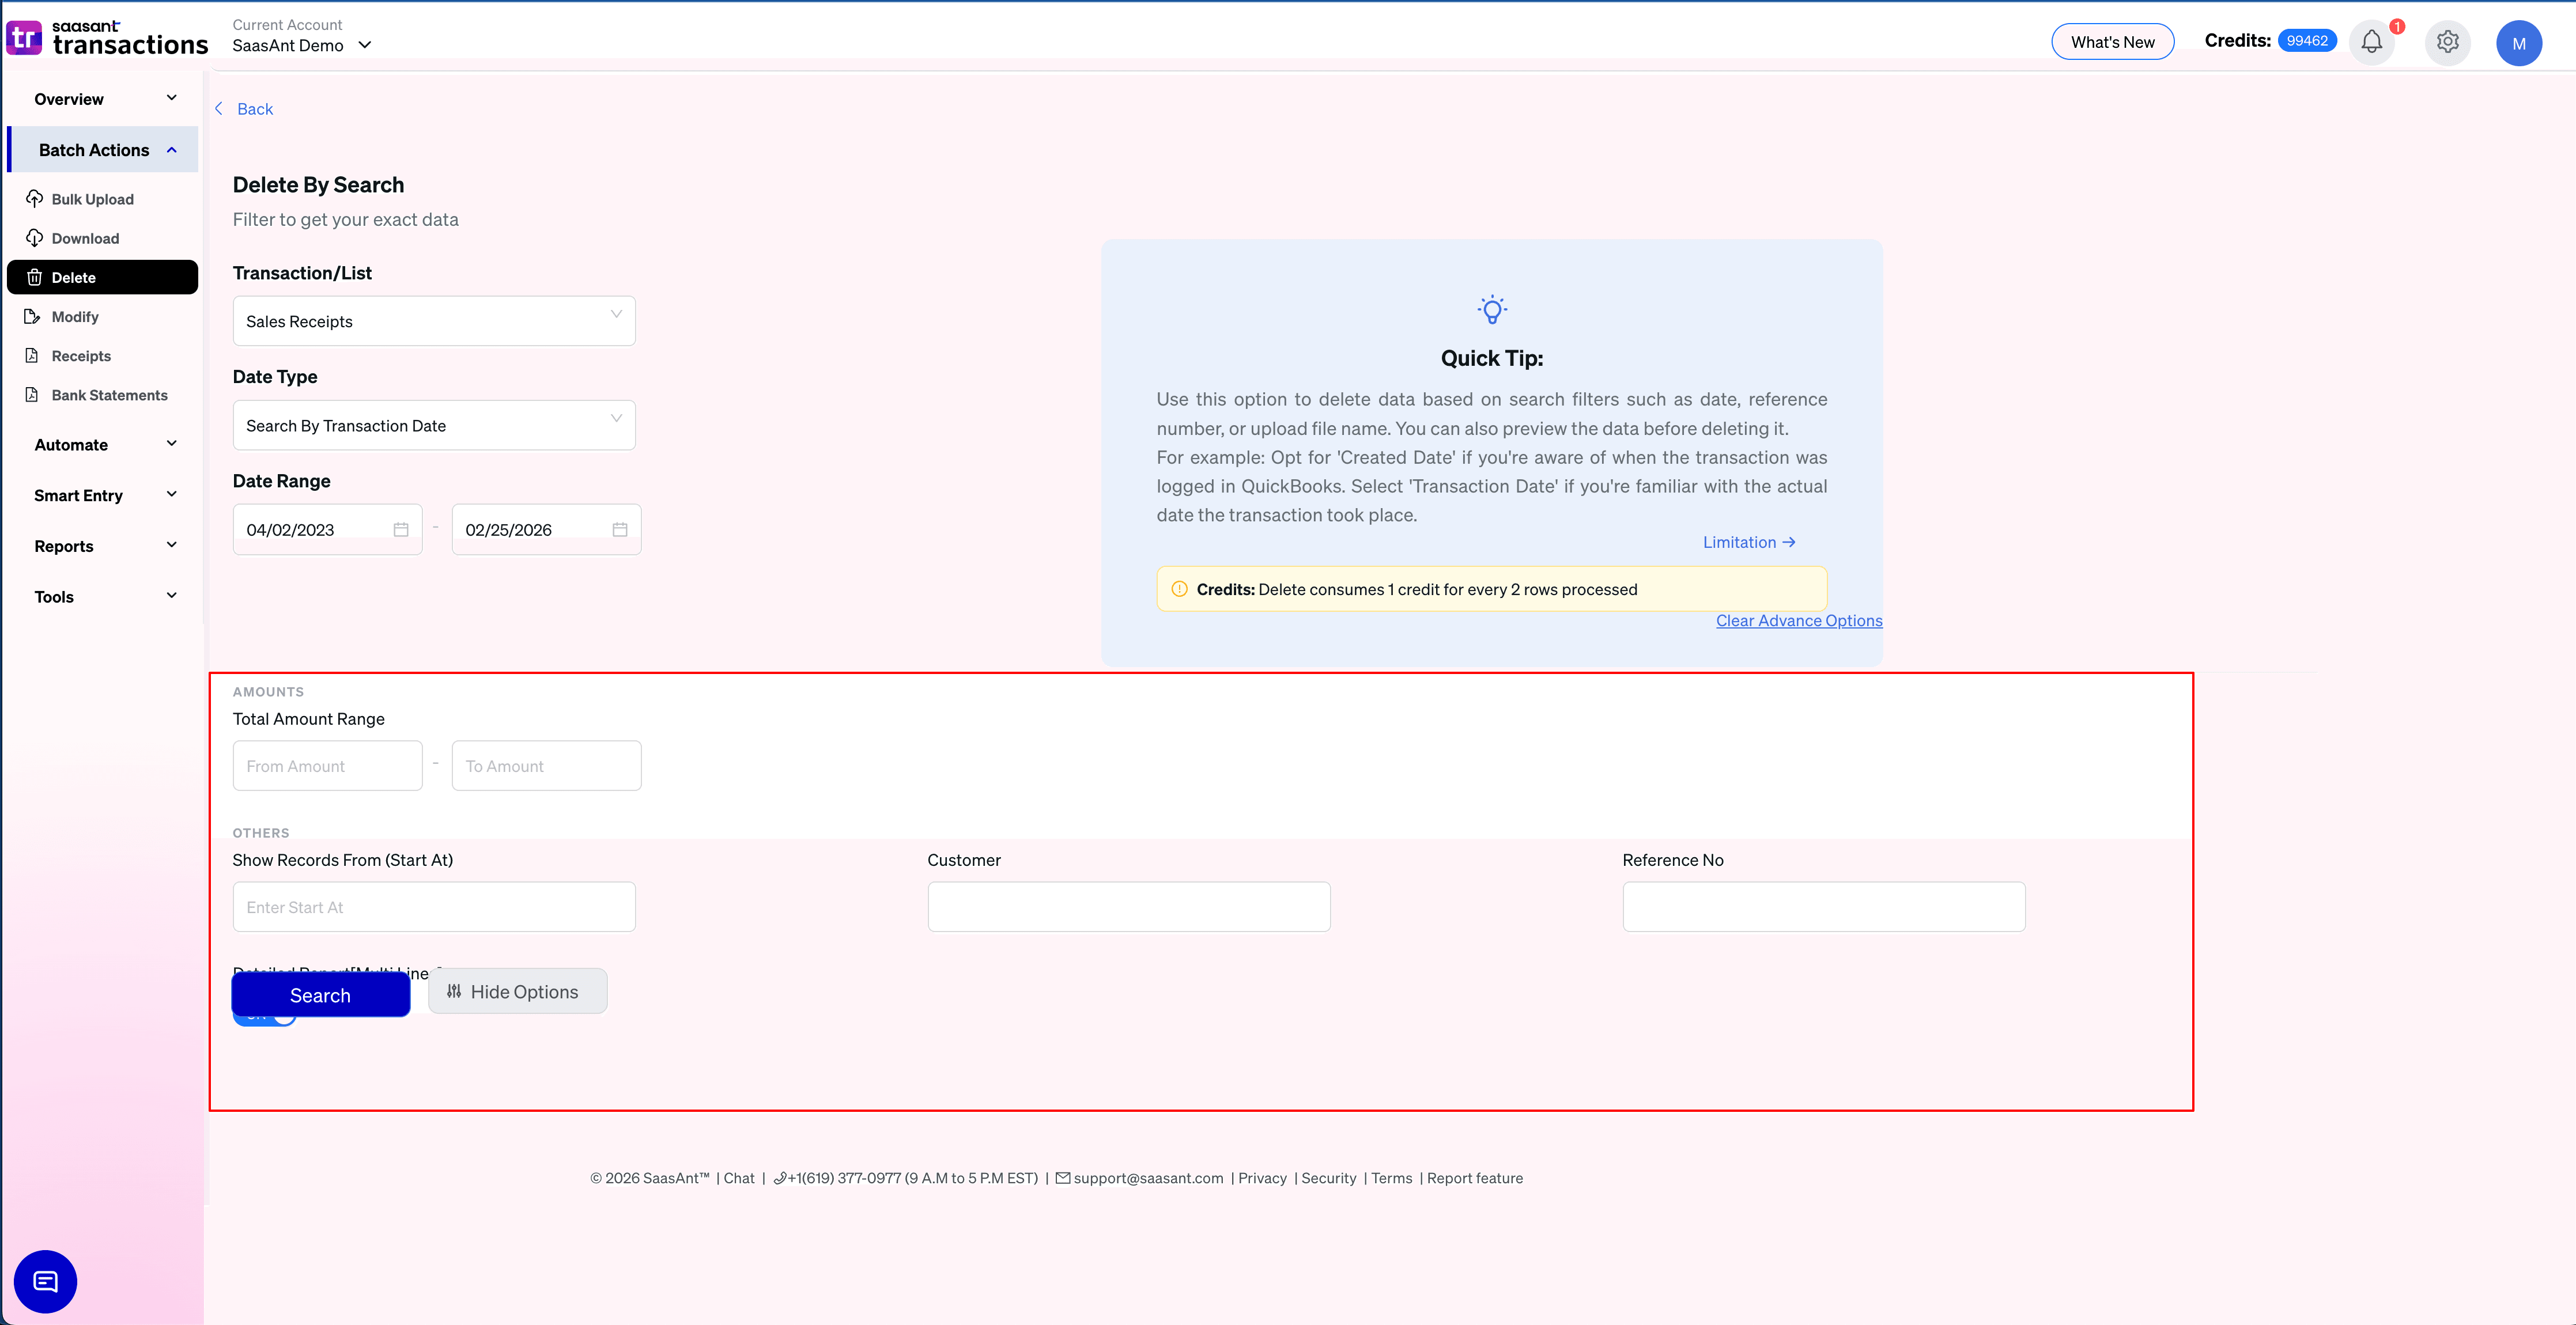The height and width of the screenshot is (1325, 2576).
Task: Open settings via the gear icon
Action: coord(2447,42)
